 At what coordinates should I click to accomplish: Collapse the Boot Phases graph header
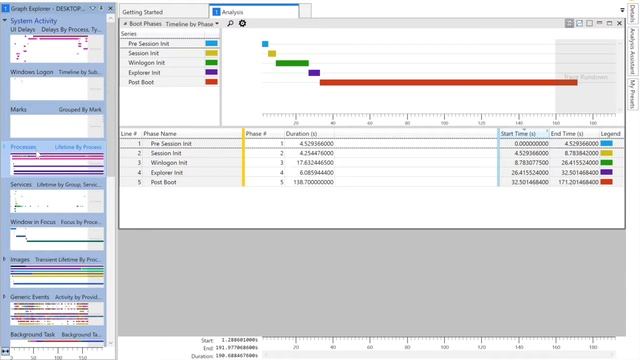[125, 24]
